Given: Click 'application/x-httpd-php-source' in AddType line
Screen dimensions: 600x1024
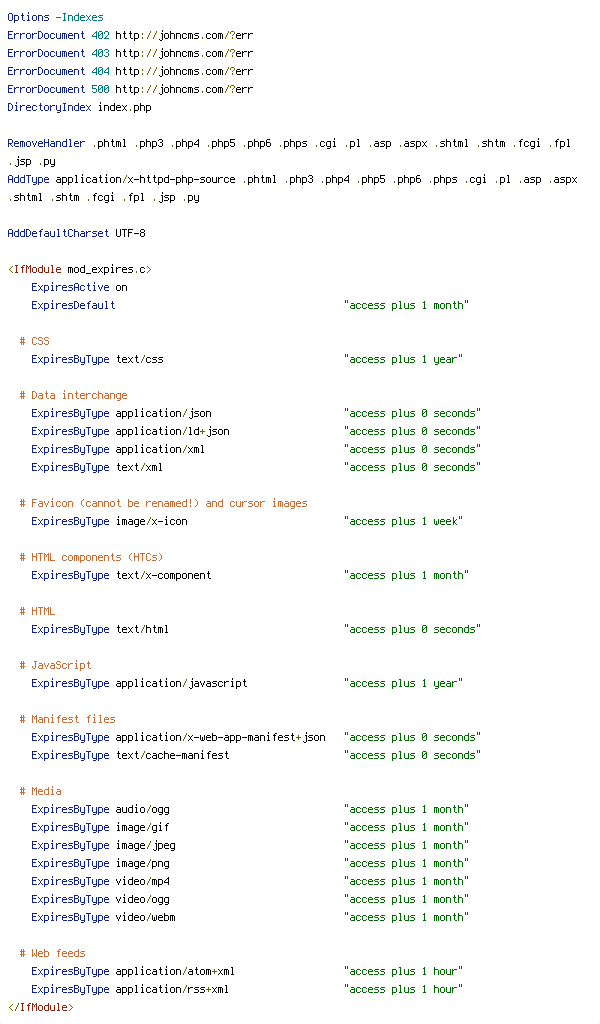Looking at the screenshot, I should (146, 180).
